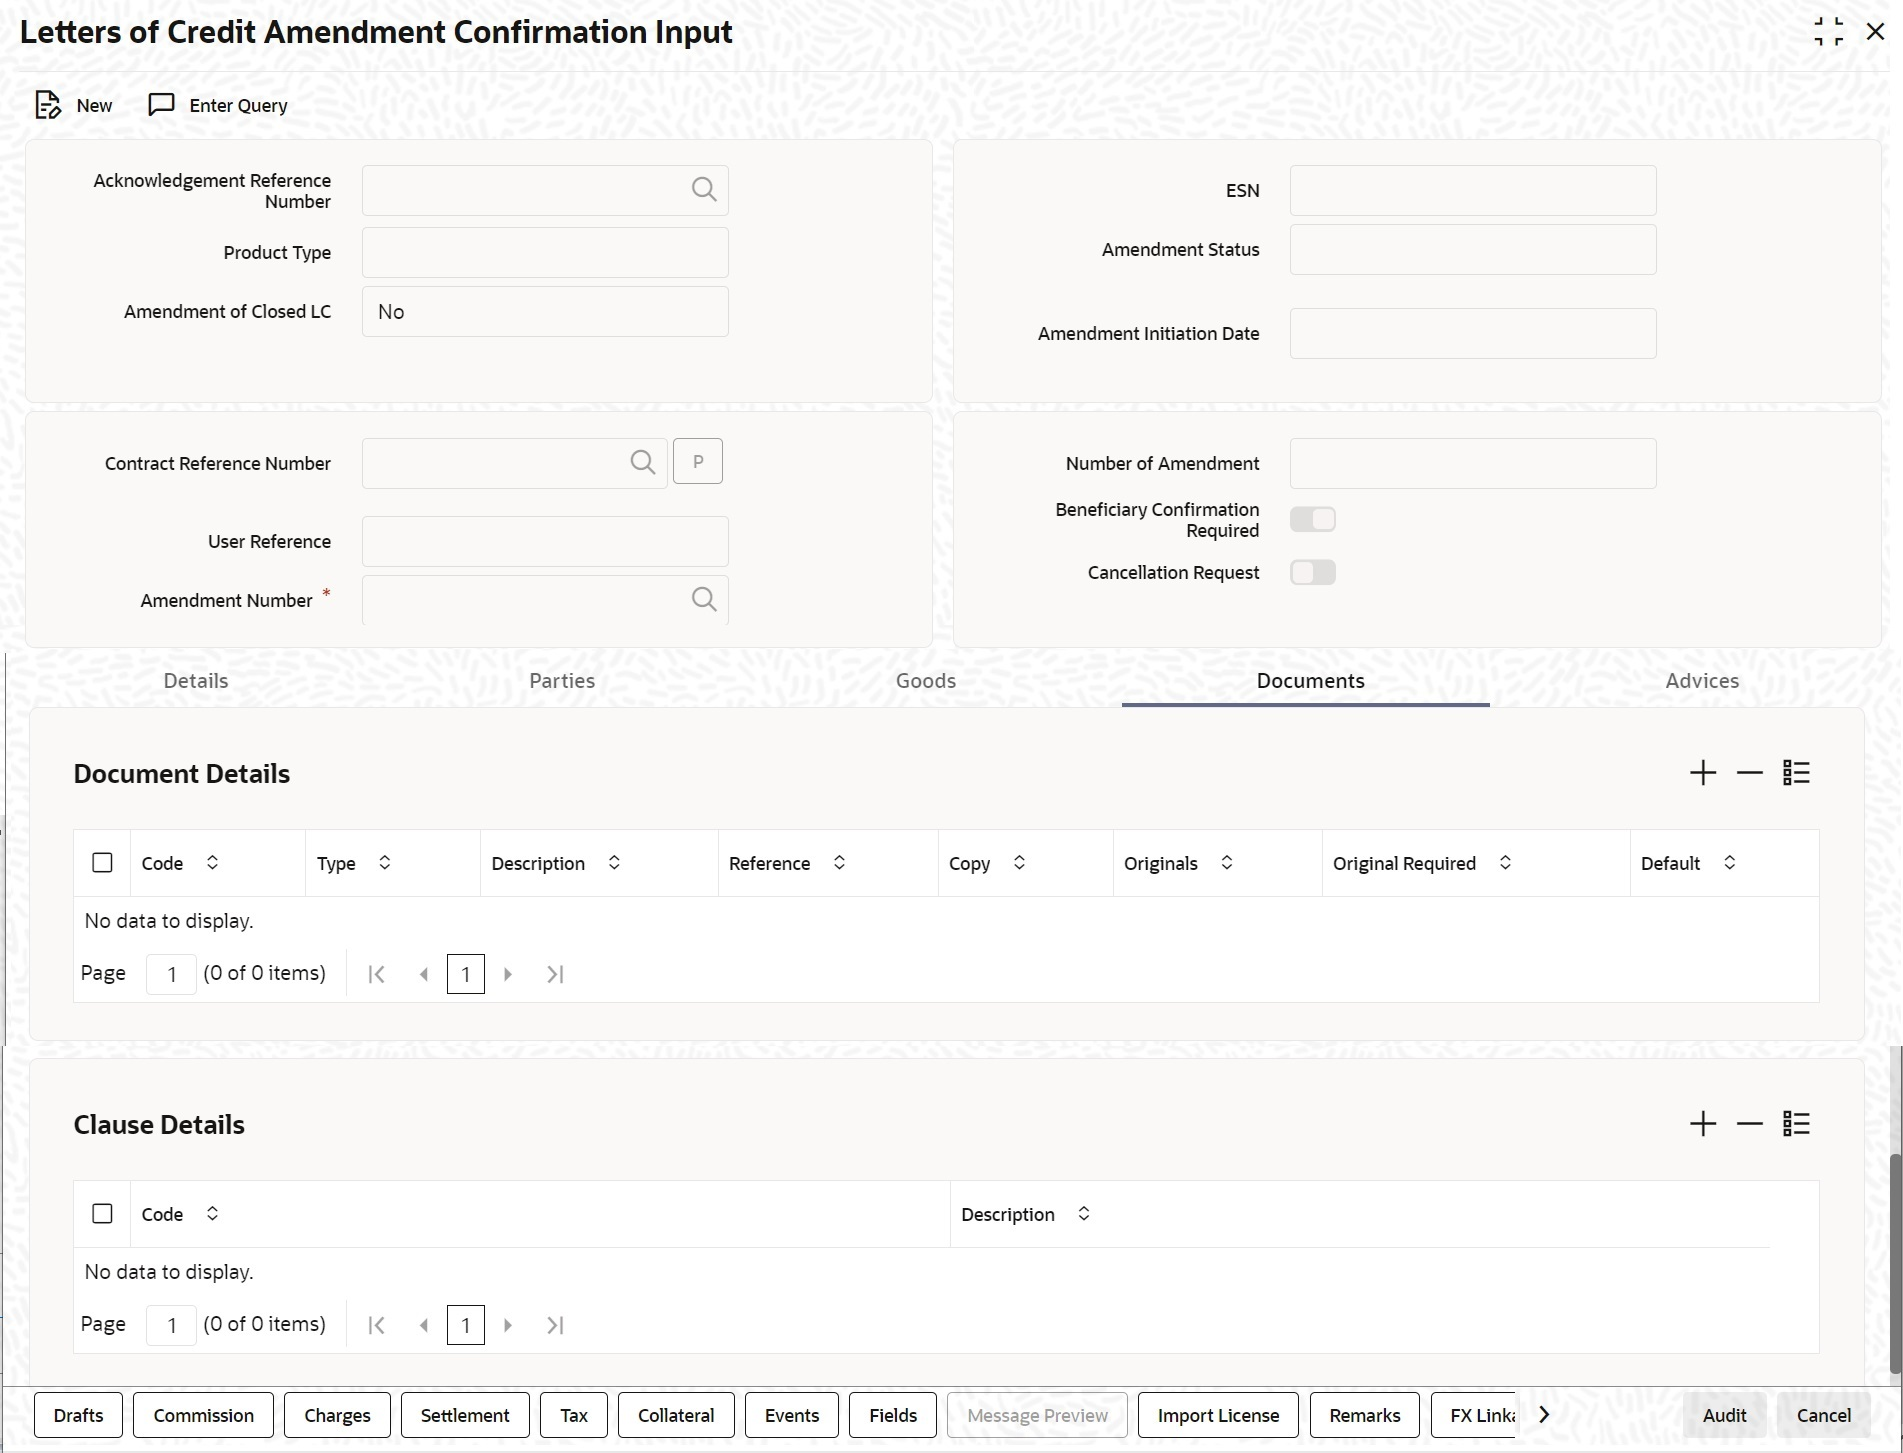Click the New document icon
1903x1453 pixels.
pyautogui.click(x=48, y=105)
